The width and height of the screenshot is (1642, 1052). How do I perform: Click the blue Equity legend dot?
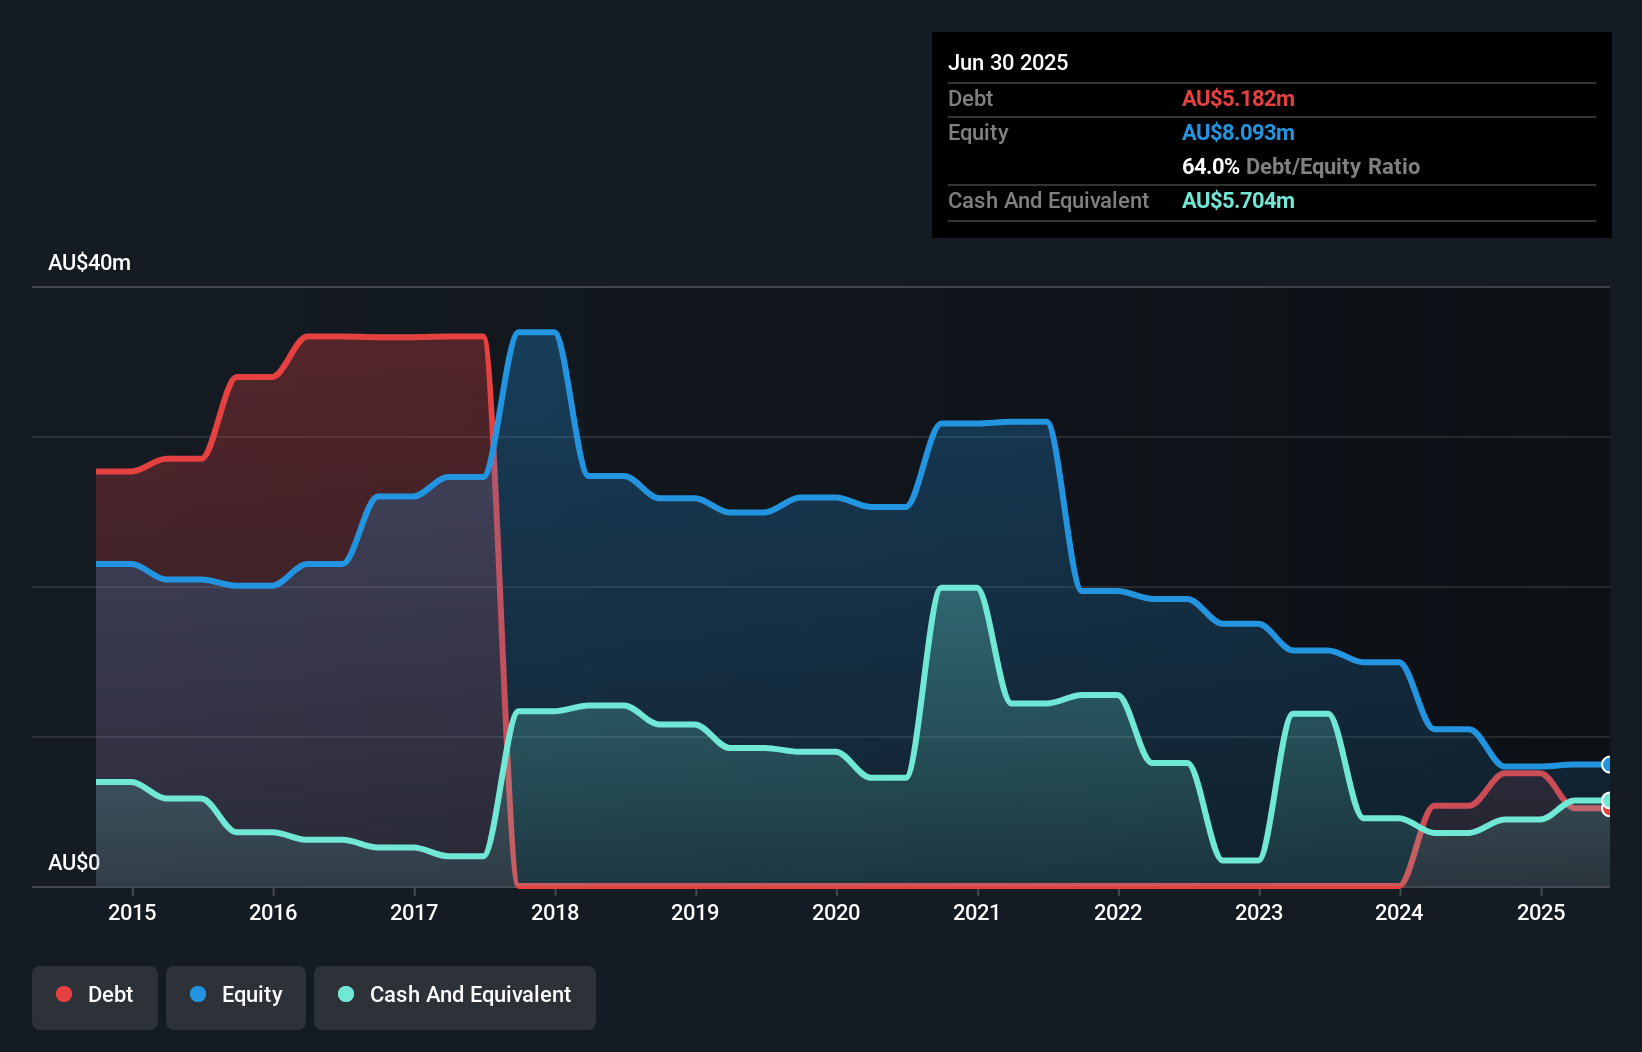[x=196, y=994]
